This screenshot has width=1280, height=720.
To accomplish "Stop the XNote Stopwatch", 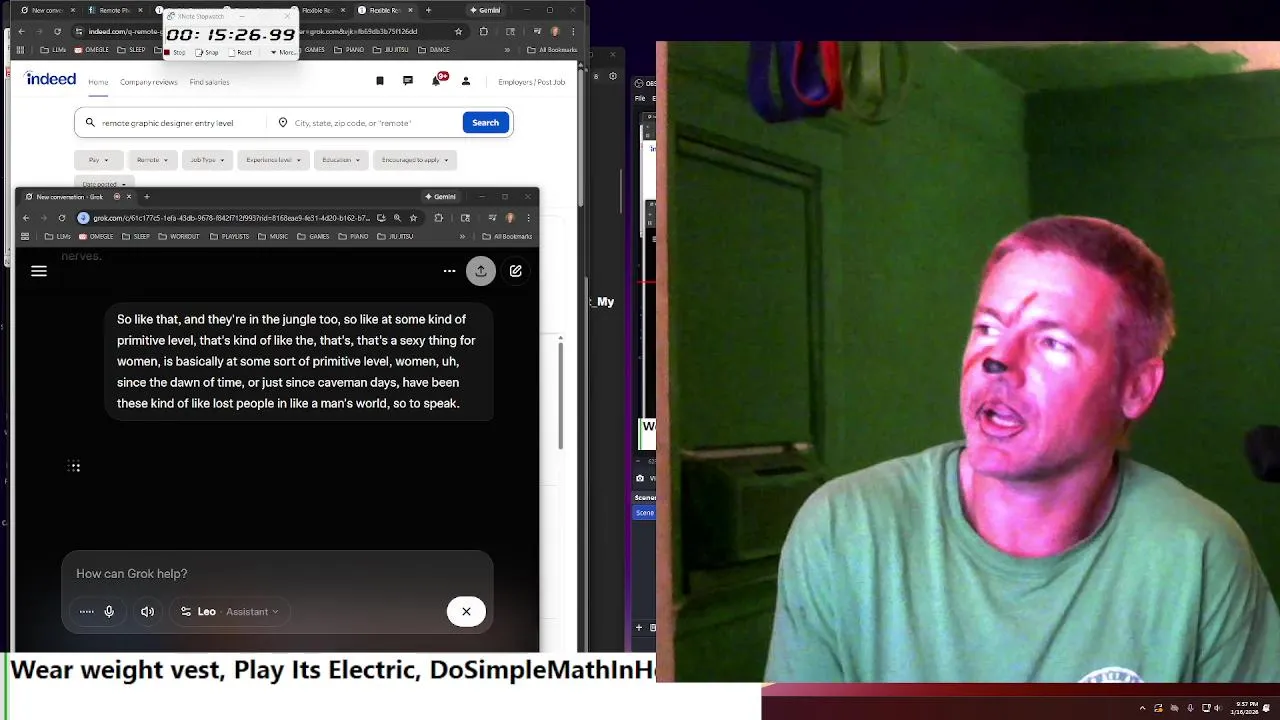I will point(175,52).
